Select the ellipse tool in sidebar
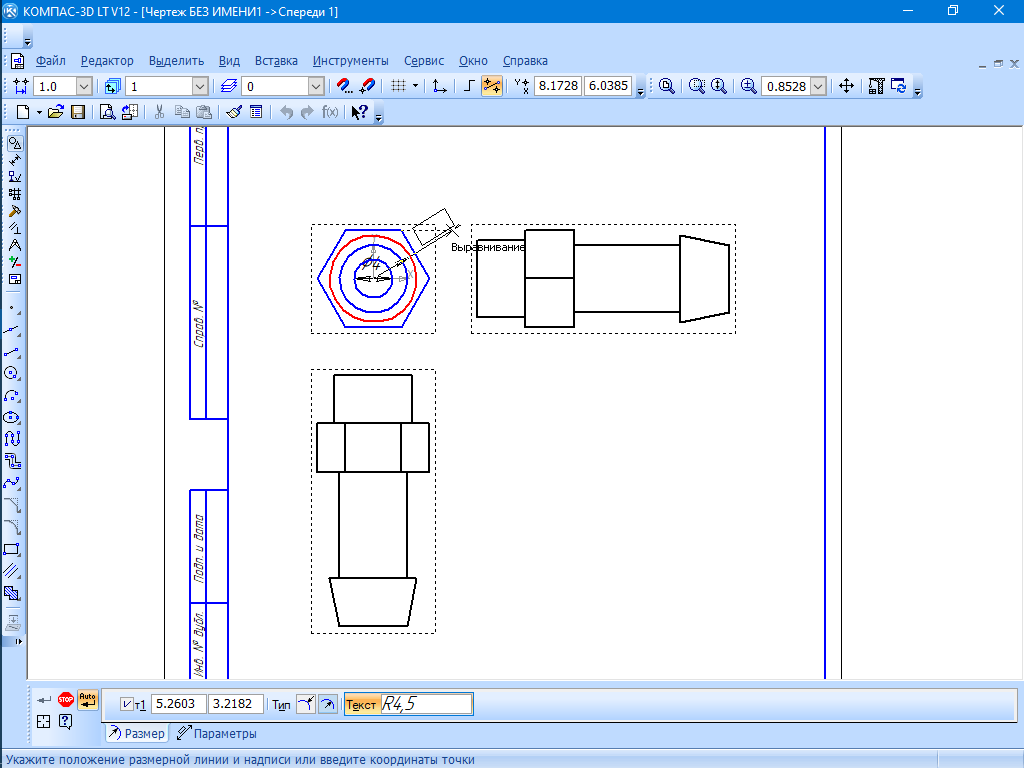Image resolution: width=1024 pixels, height=768 pixels. 12,417
